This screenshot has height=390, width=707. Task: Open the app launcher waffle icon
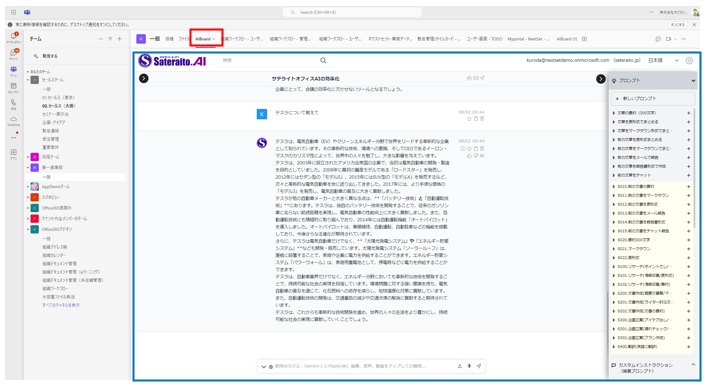pos(14,12)
